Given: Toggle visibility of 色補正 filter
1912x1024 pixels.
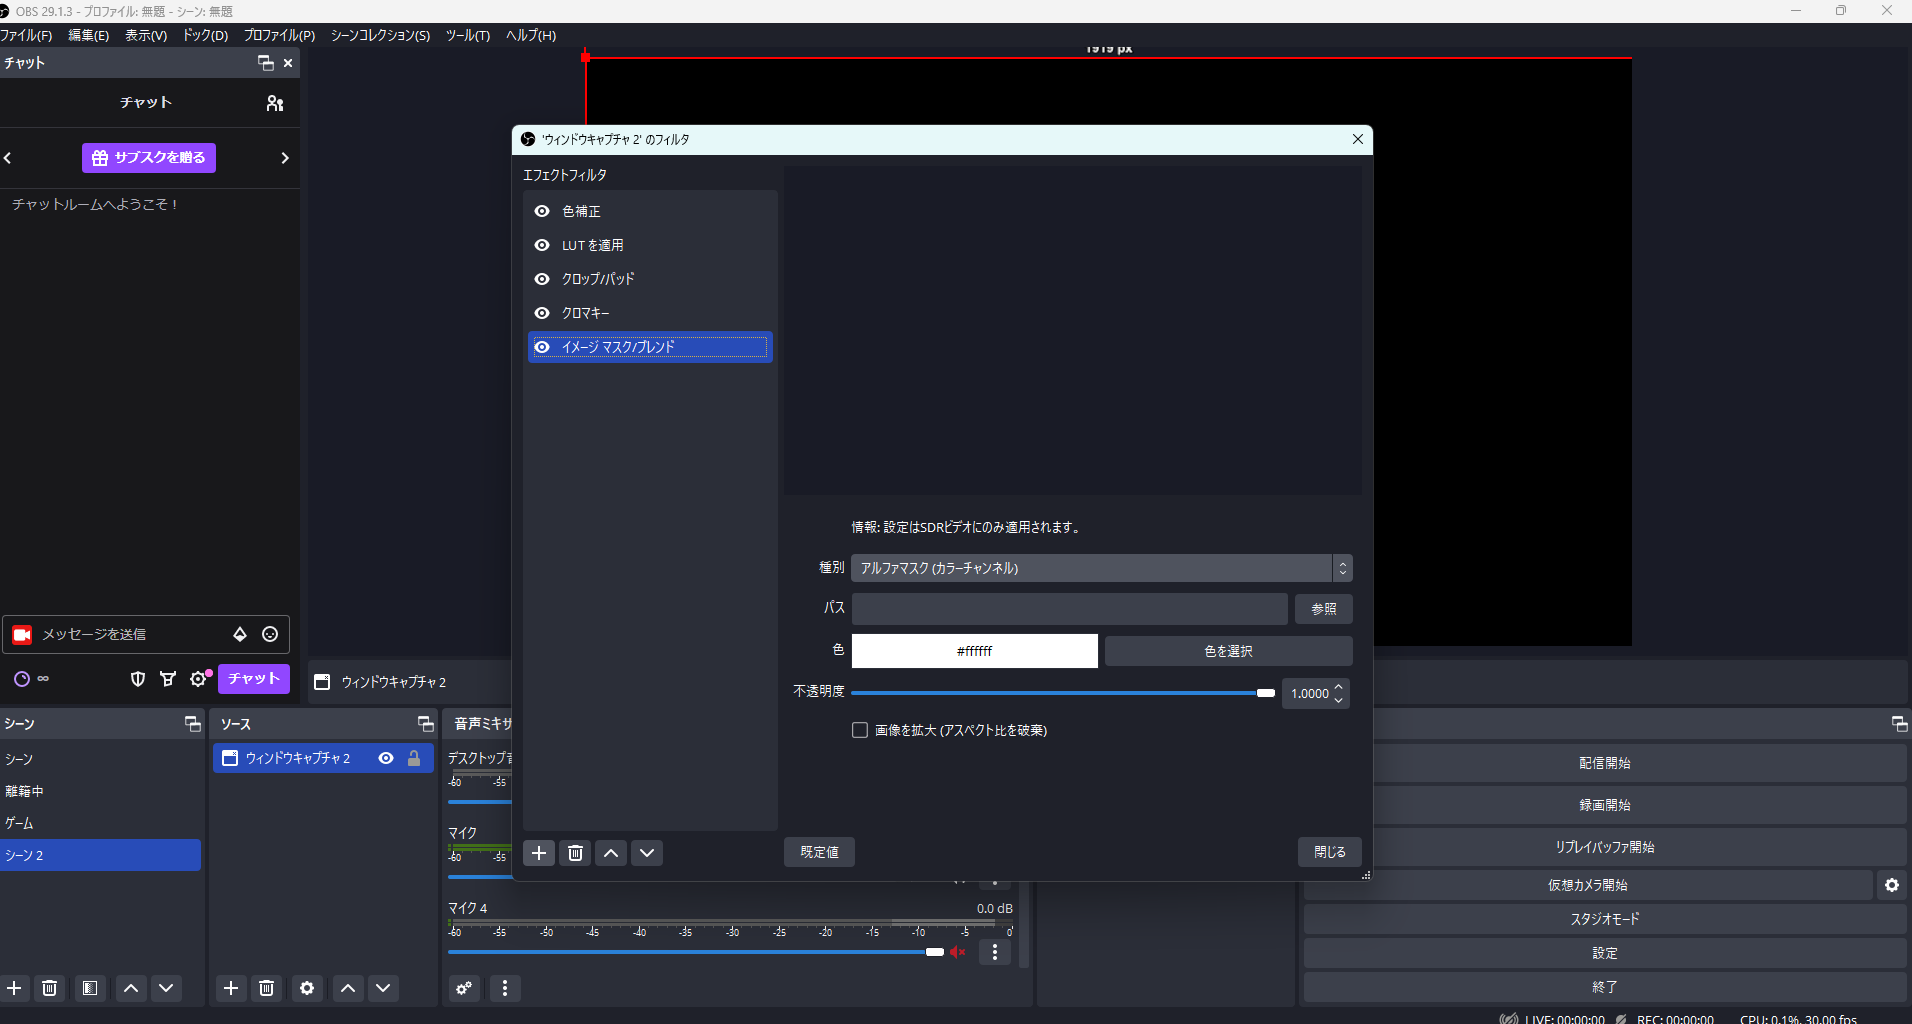Looking at the screenshot, I should tap(542, 211).
